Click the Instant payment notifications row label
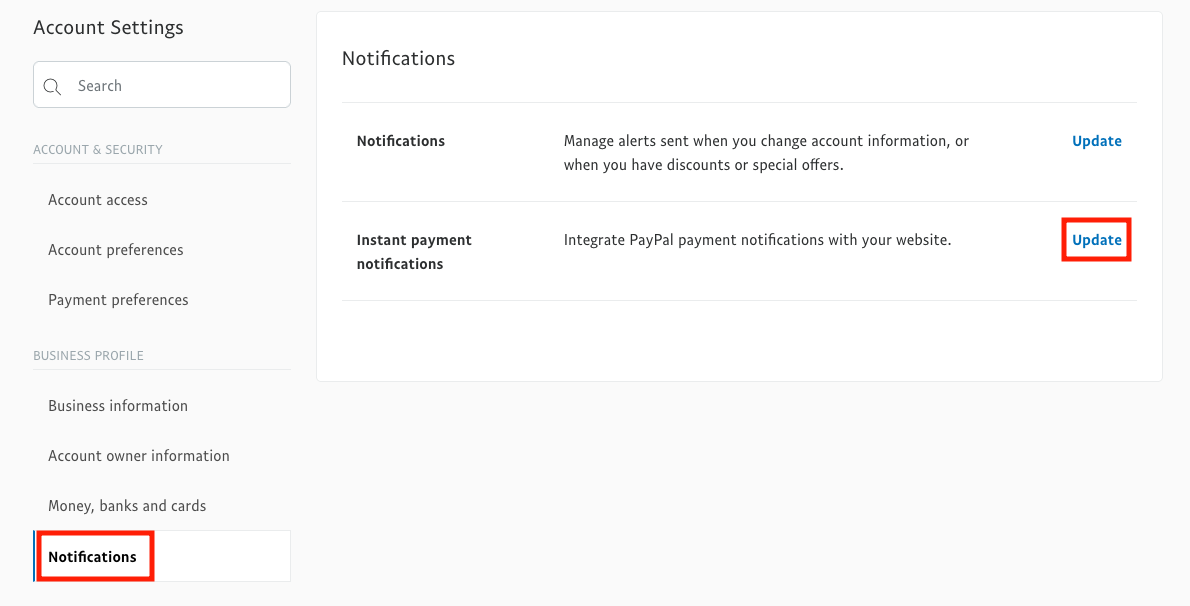 414,252
